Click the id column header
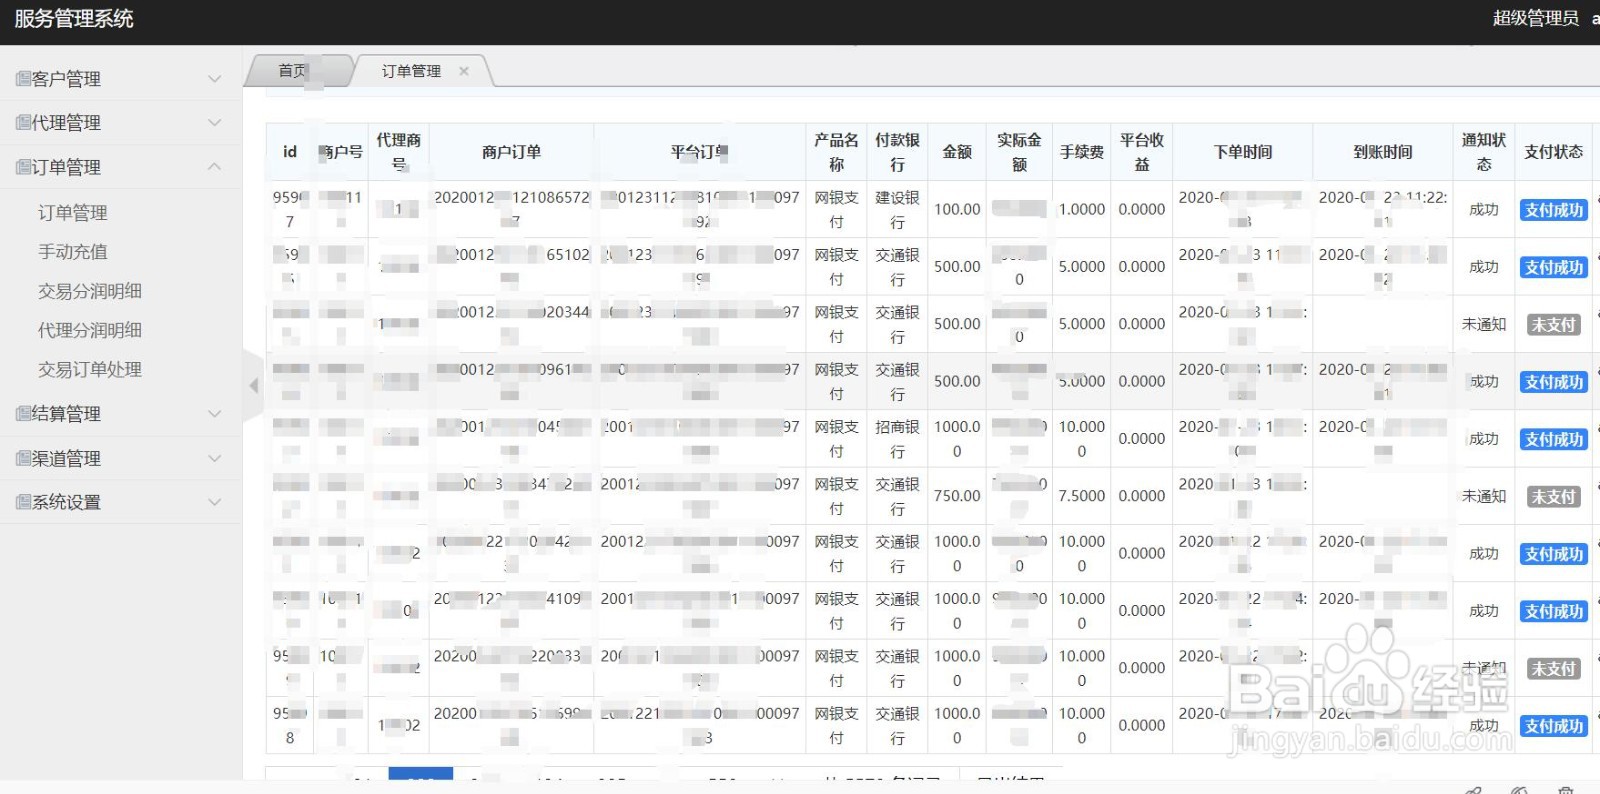The height and width of the screenshot is (794, 1600). 290,152
